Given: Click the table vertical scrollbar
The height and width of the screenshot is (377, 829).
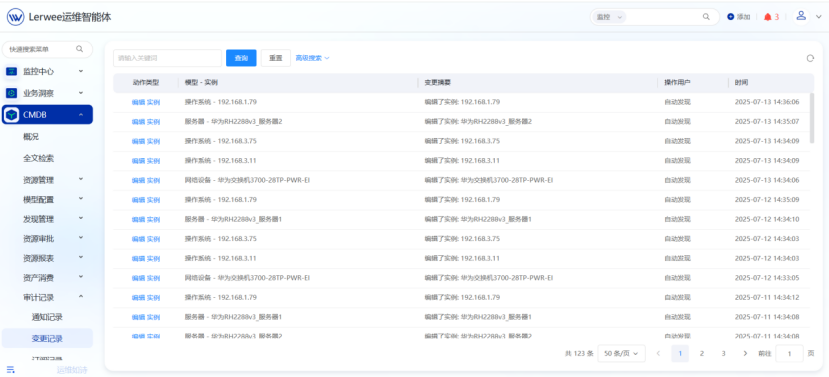Looking at the screenshot, I should click(812, 119).
